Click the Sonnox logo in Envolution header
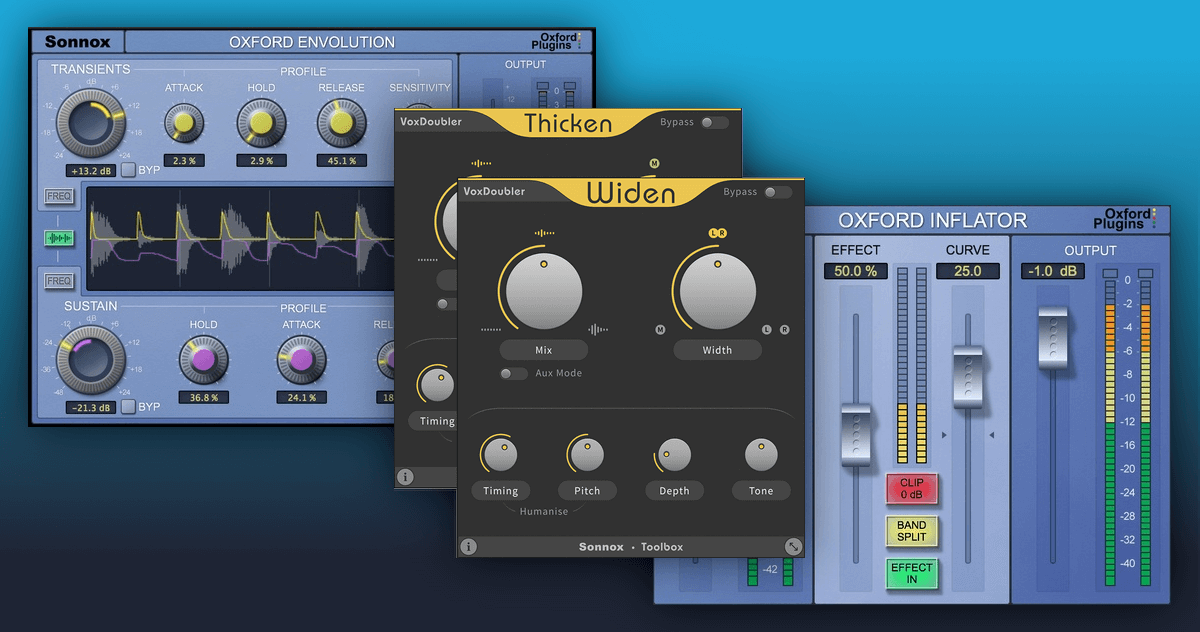1200x632 pixels. (x=77, y=42)
